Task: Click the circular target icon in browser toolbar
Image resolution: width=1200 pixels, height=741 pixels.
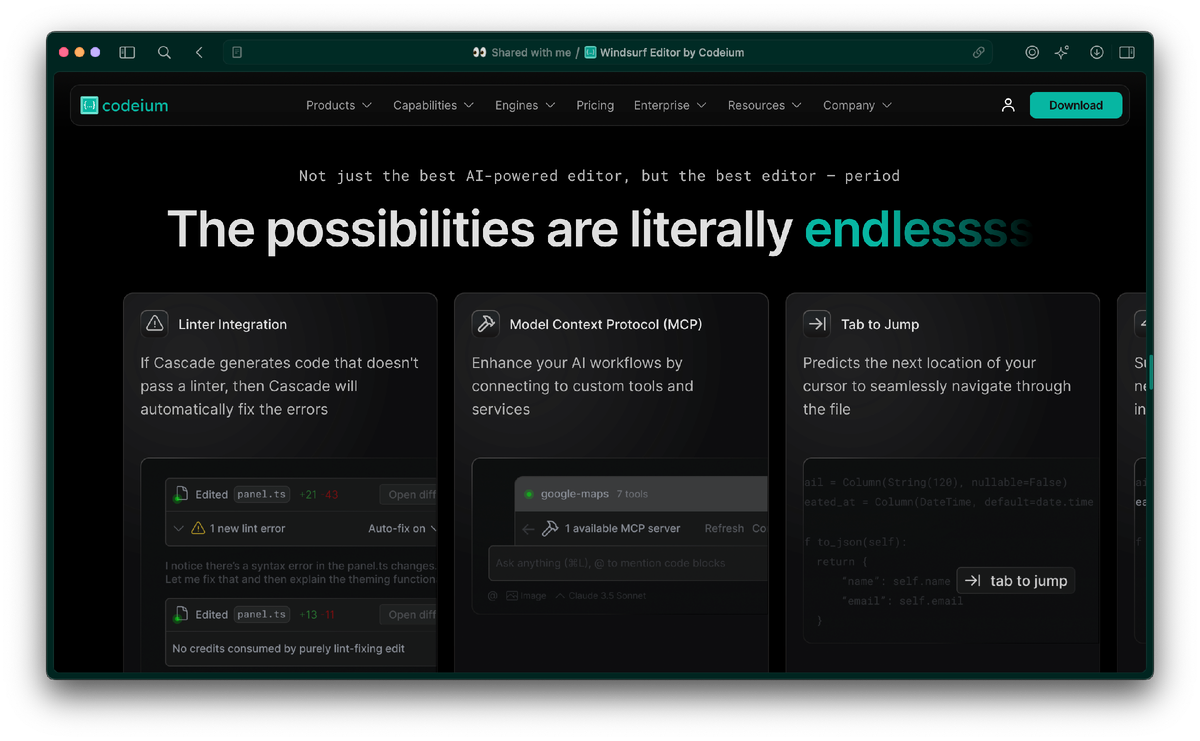Action: [x=1032, y=53]
